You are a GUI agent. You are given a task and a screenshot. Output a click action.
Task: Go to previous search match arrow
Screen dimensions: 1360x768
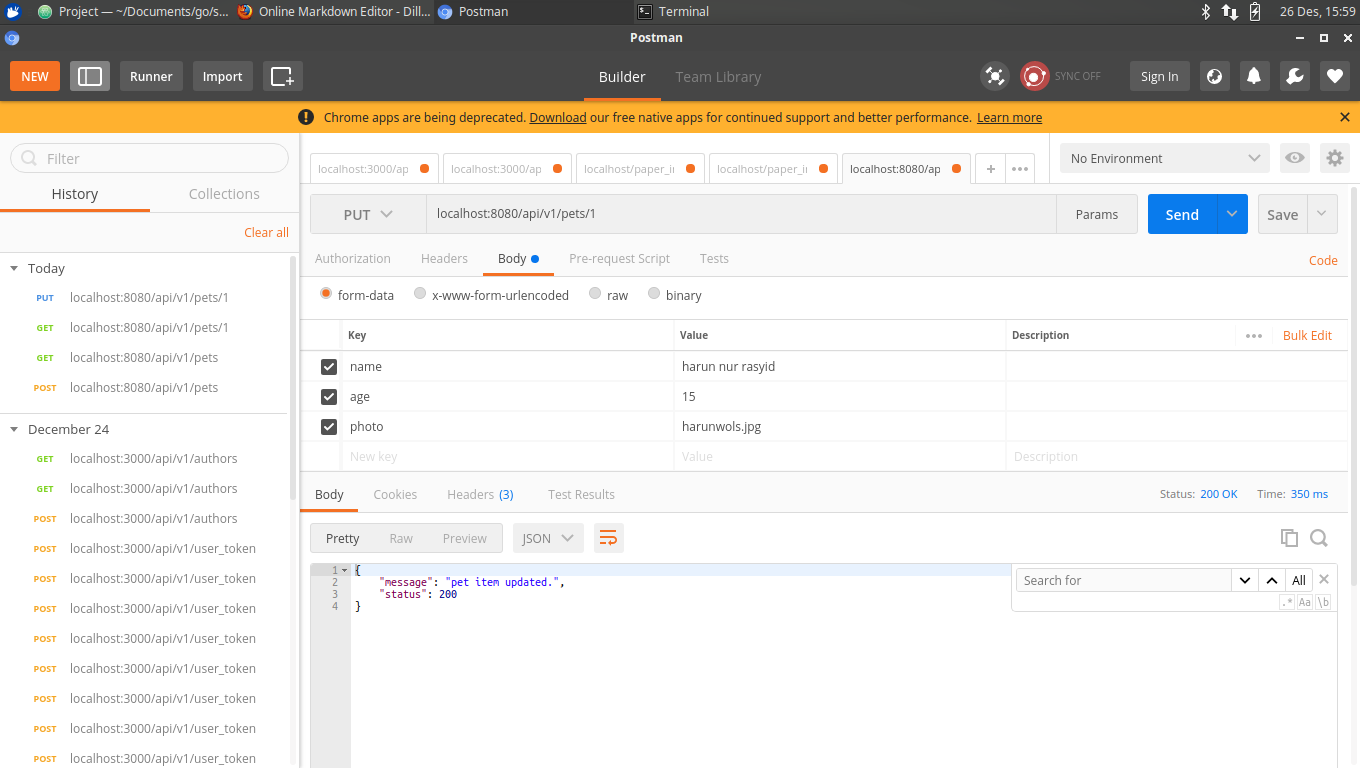[1271, 580]
